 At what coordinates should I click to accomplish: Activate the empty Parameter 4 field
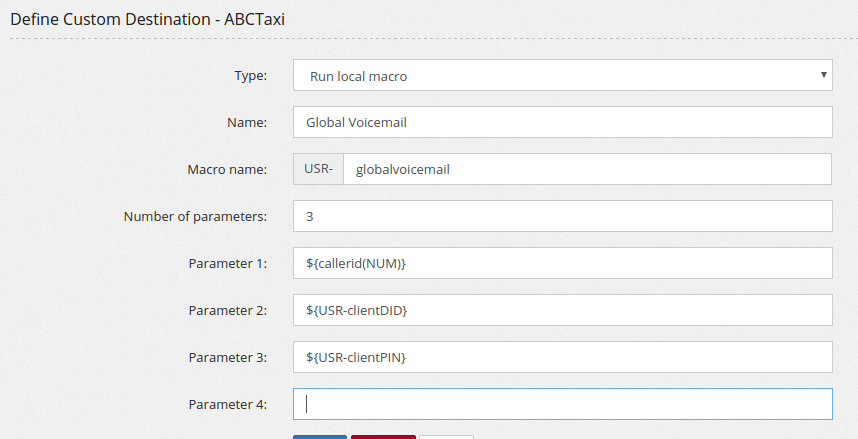click(563, 404)
